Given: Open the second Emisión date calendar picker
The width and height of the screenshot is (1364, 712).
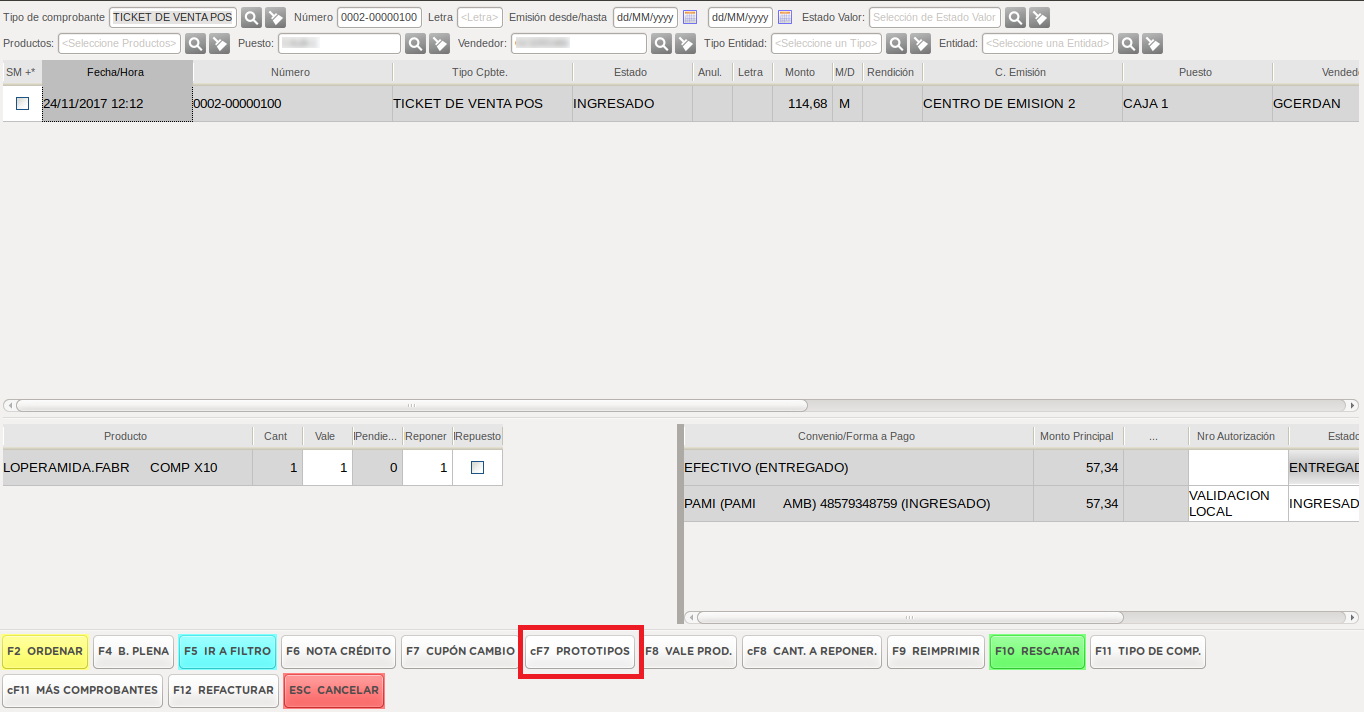Looking at the screenshot, I should click(784, 18).
